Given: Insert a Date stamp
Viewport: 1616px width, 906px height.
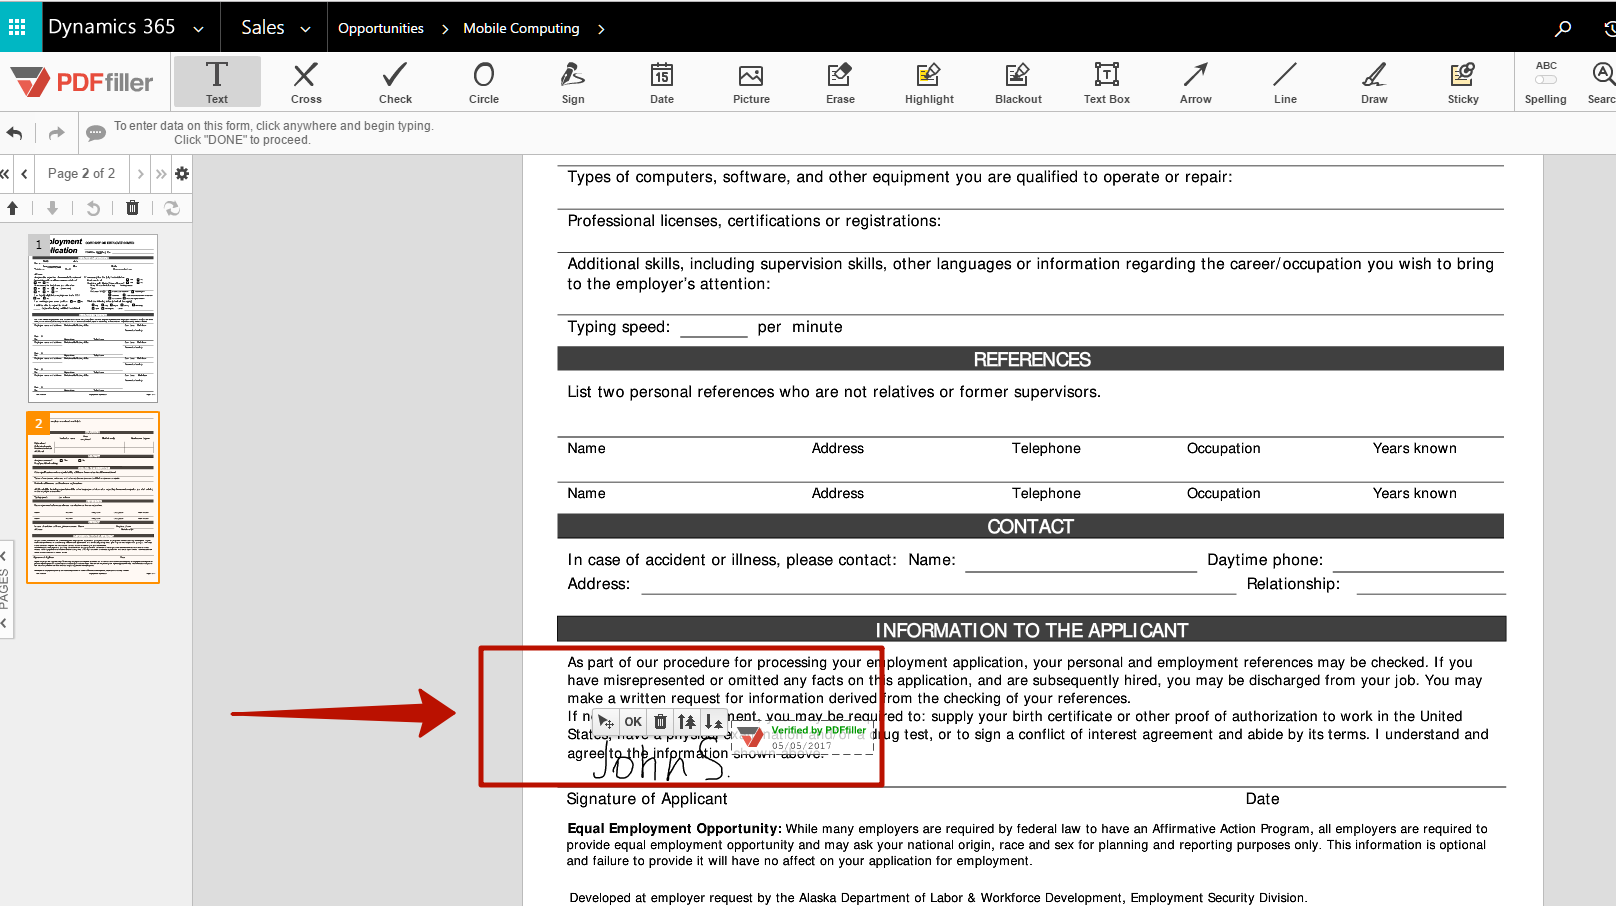Looking at the screenshot, I should [662, 81].
